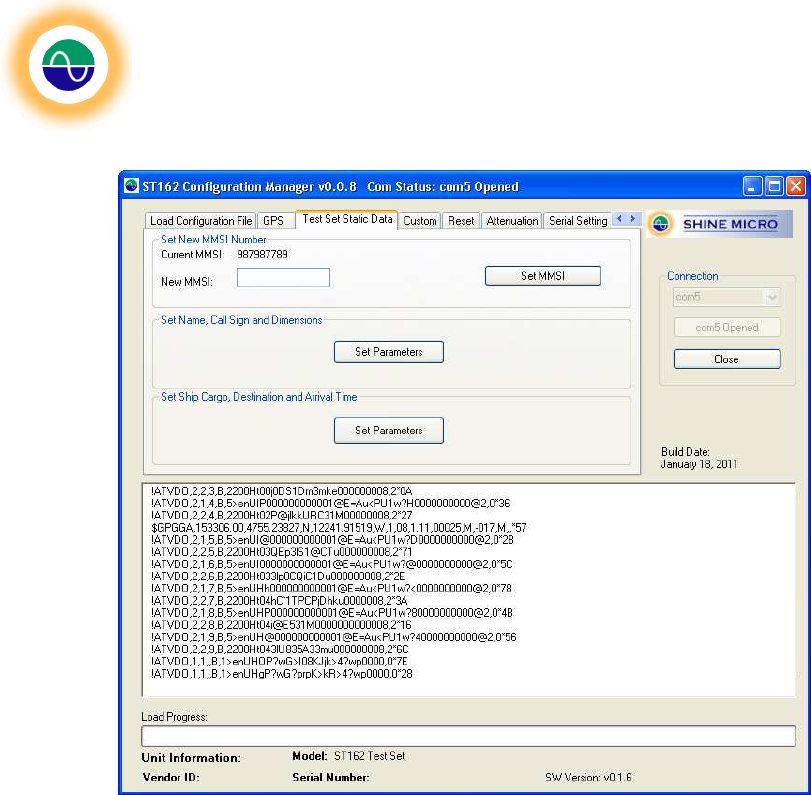Click the Serial Number label
811x795 pixels.
point(331,777)
